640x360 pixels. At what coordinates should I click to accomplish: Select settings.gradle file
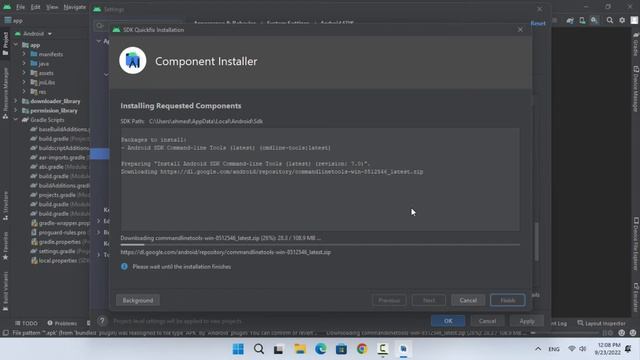[60, 251]
